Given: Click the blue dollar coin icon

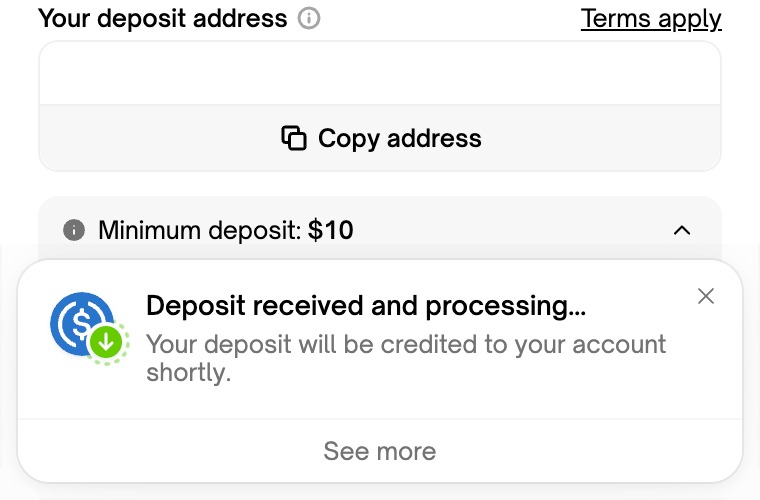Looking at the screenshot, I should tap(80, 322).
